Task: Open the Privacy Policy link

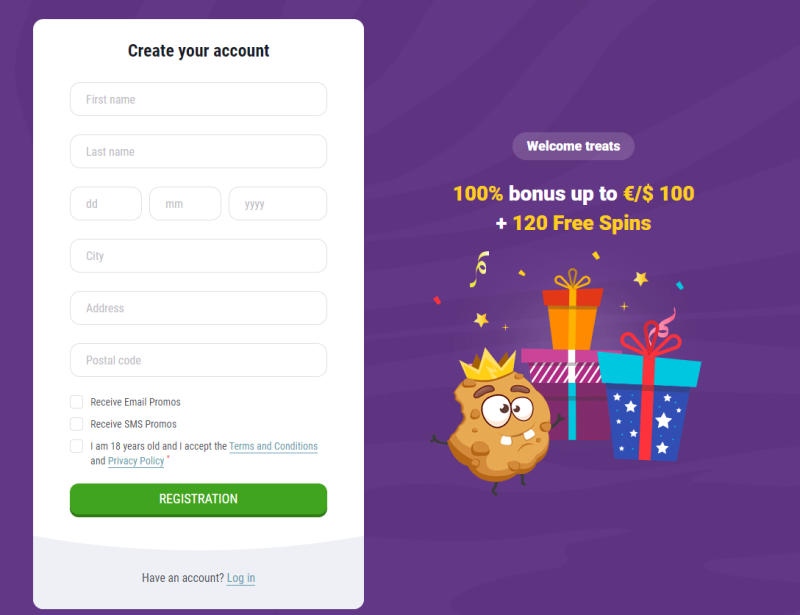Action: click(x=136, y=461)
